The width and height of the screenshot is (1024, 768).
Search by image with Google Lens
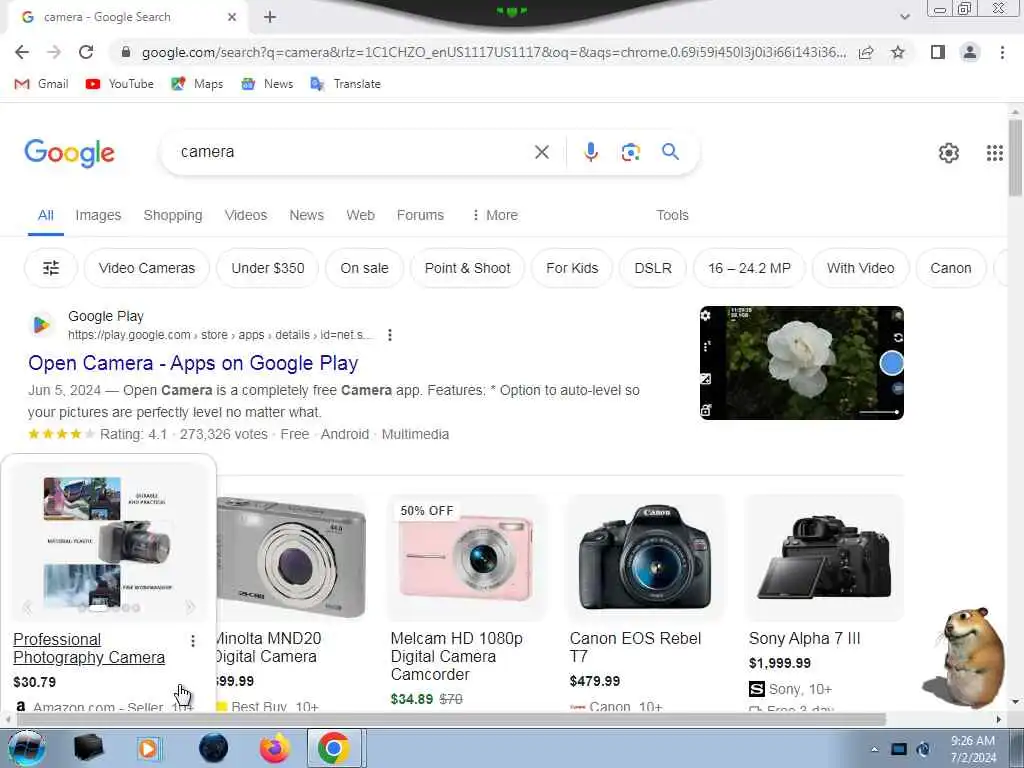[x=630, y=152]
